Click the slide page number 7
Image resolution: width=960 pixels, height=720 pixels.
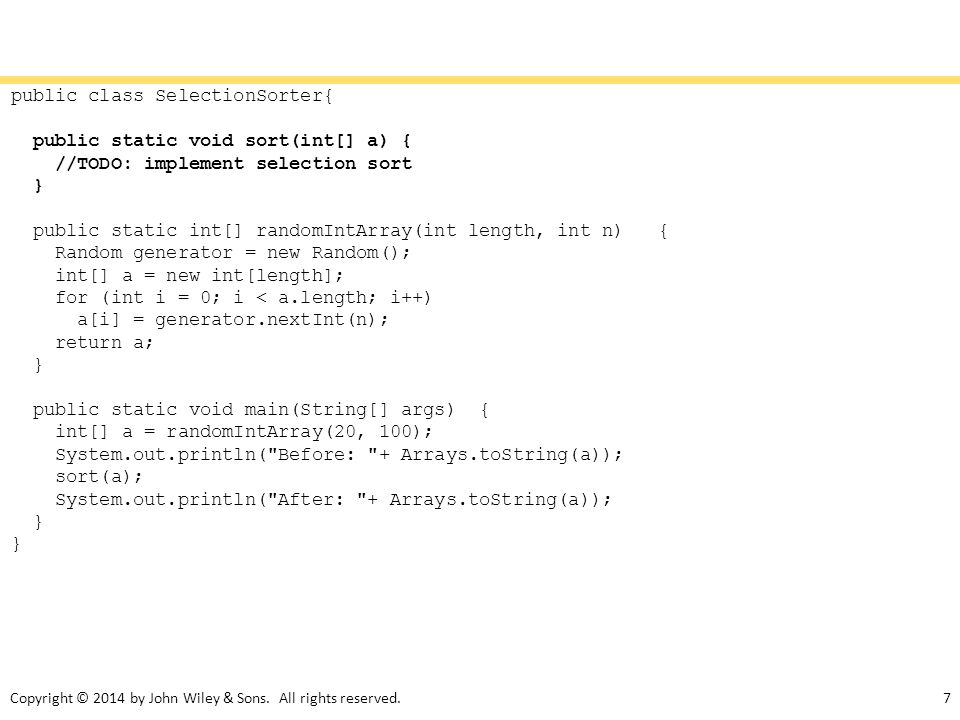(x=947, y=698)
